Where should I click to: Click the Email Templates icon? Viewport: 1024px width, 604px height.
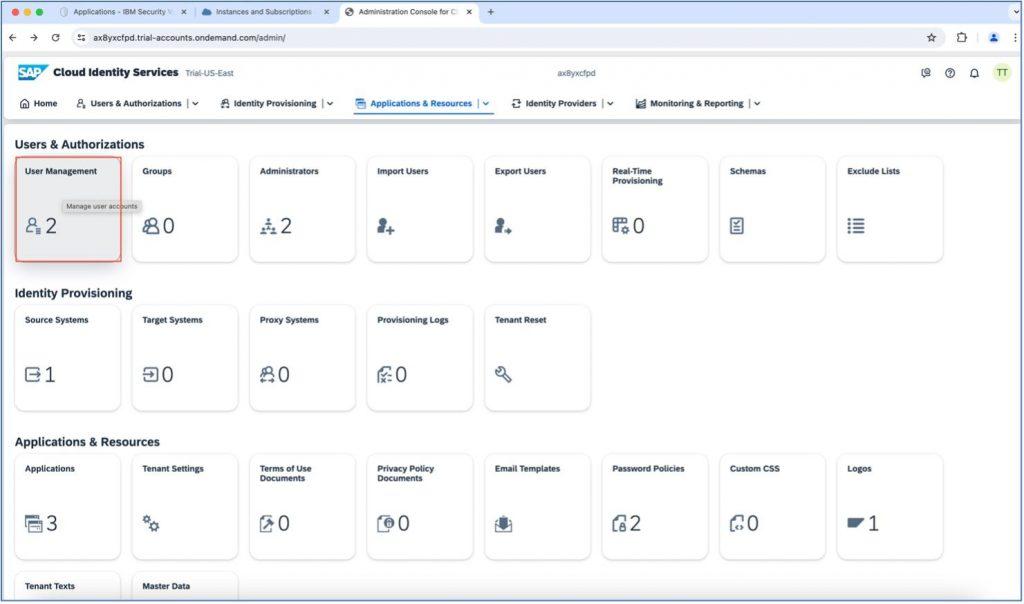[x=503, y=524]
